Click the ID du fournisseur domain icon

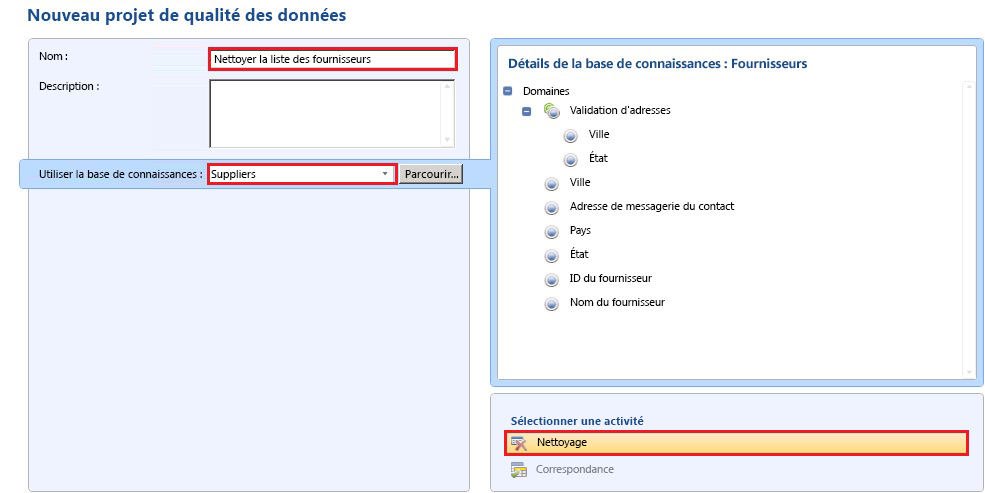[552, 279]
